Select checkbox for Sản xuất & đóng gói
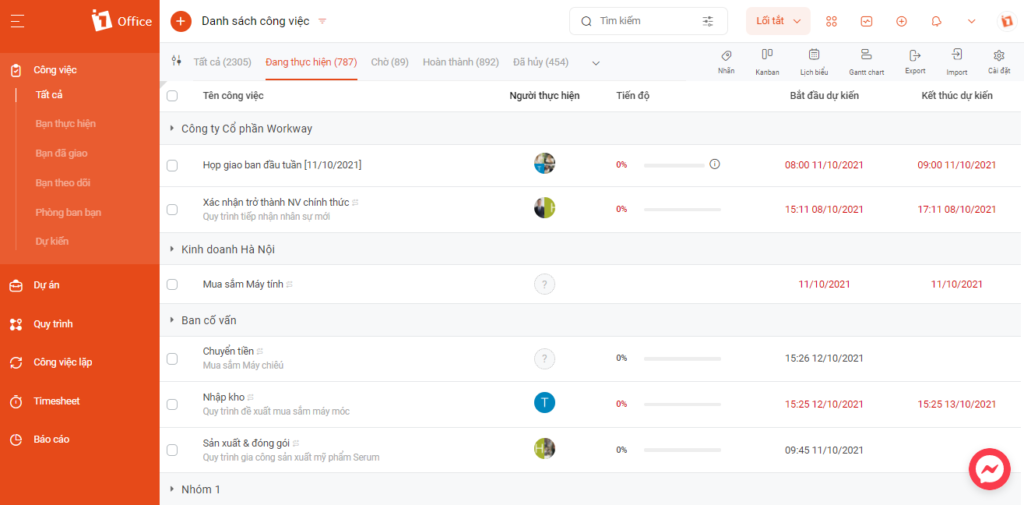This screenshot has height=505, width=1024. coord(172,450)
